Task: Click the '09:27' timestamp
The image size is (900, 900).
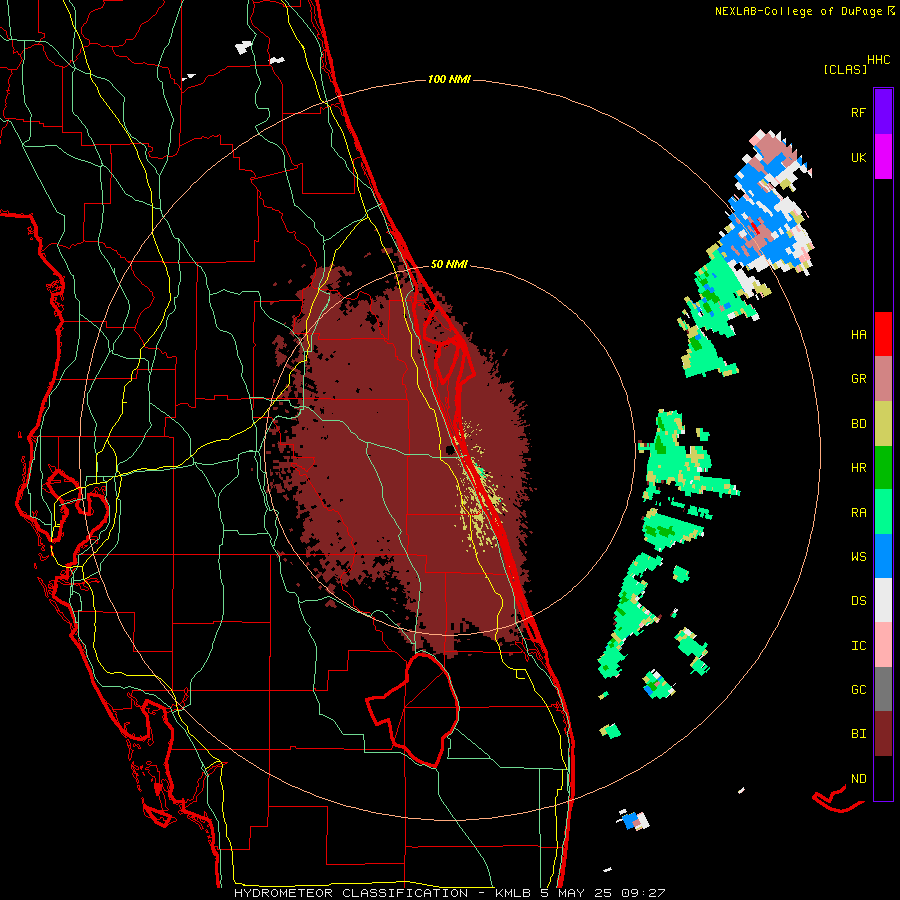Action: [x=643, y=893]
